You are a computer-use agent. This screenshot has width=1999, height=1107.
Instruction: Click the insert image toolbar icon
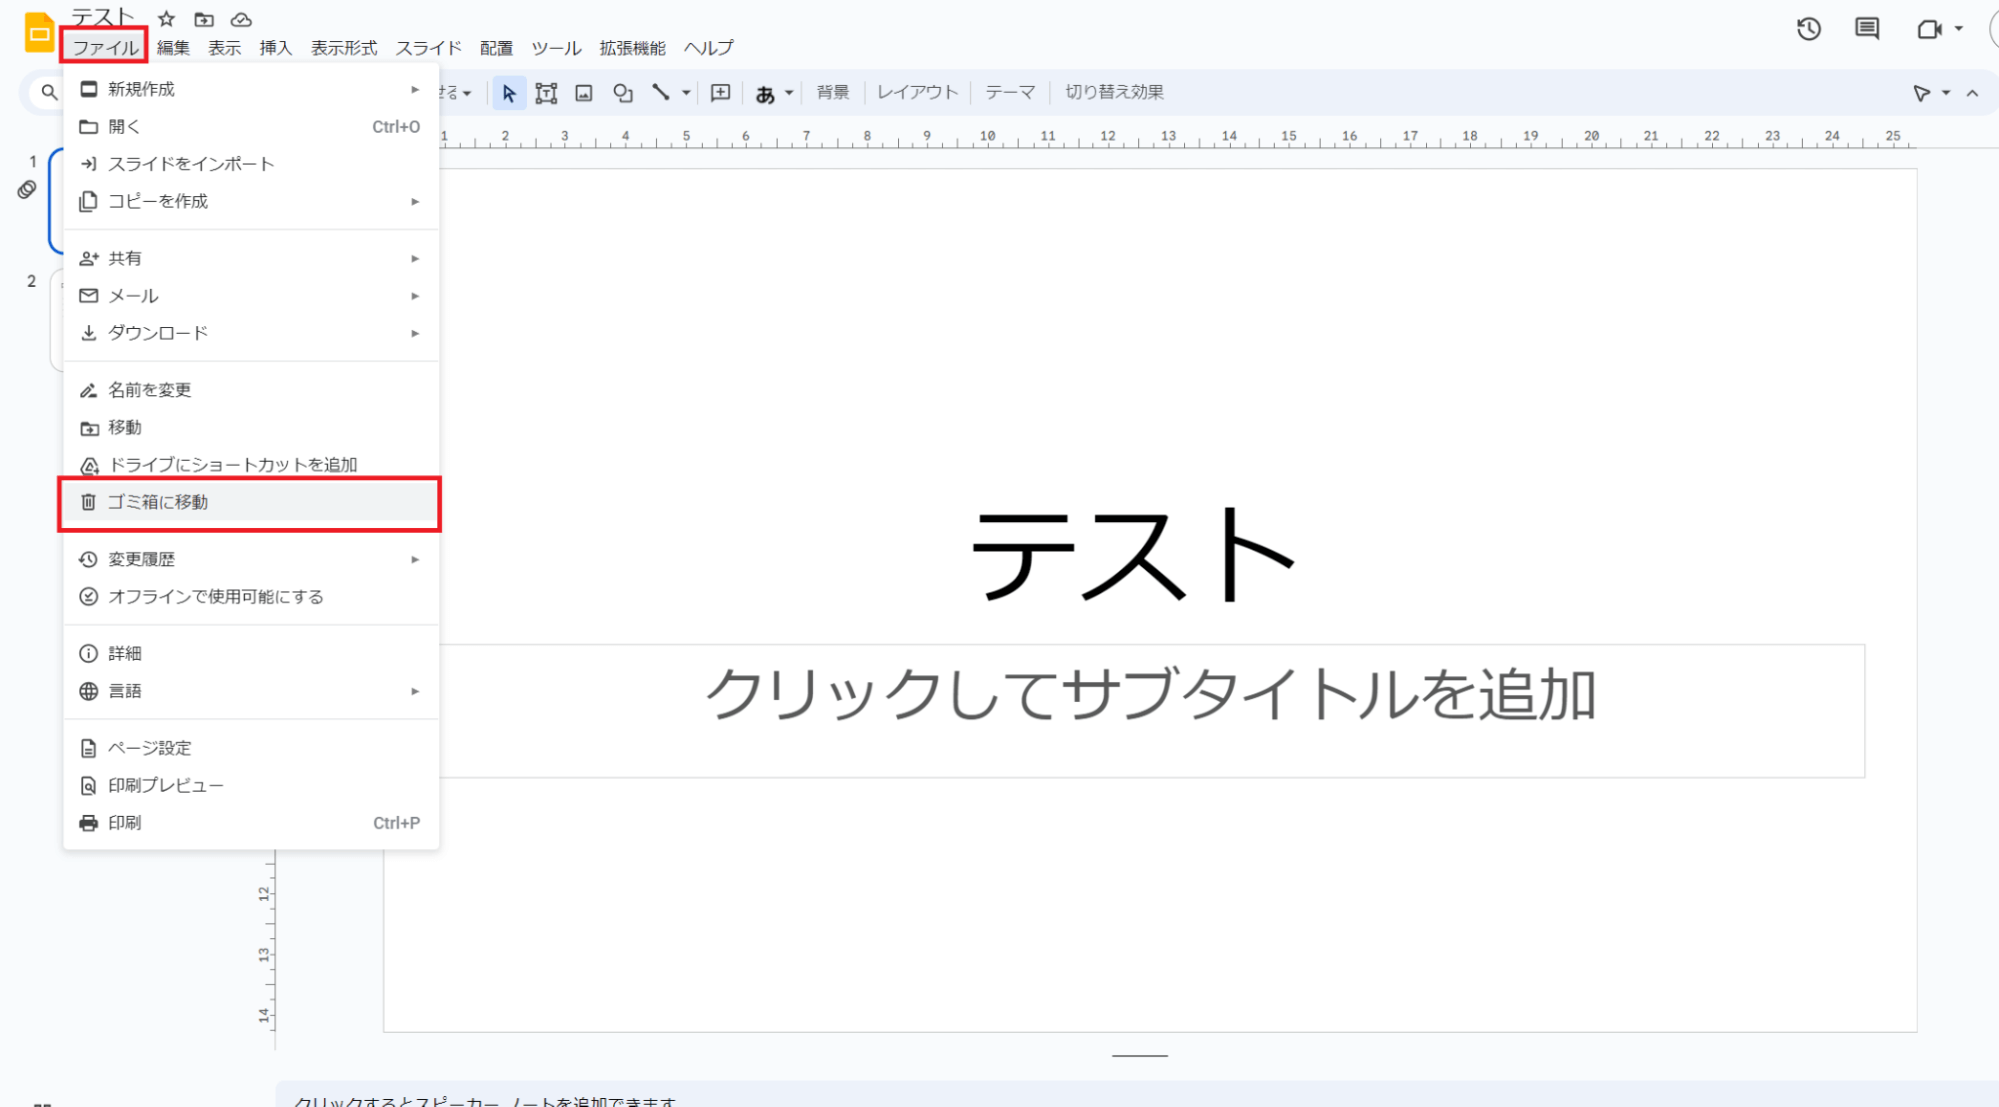(x=584, y=93)
